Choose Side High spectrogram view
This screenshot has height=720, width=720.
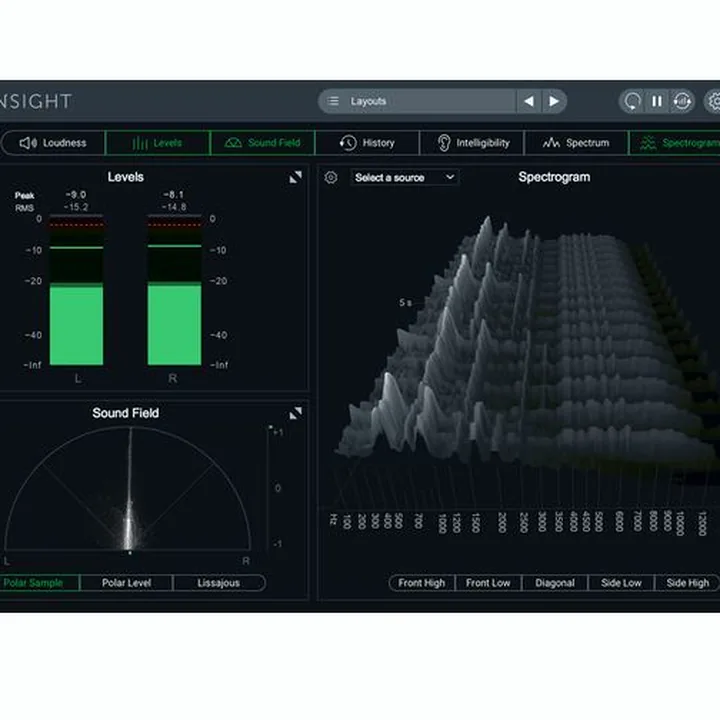(x=687, y=583)
